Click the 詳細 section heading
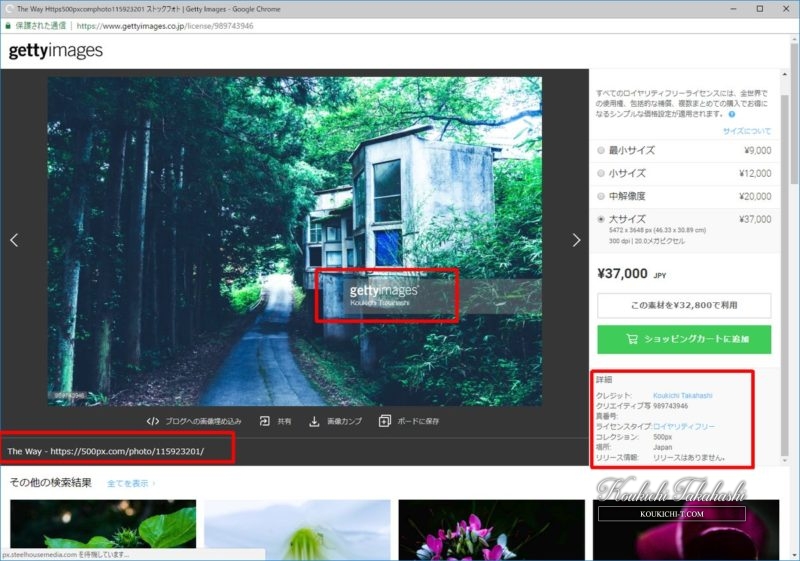 click(604, 379)
